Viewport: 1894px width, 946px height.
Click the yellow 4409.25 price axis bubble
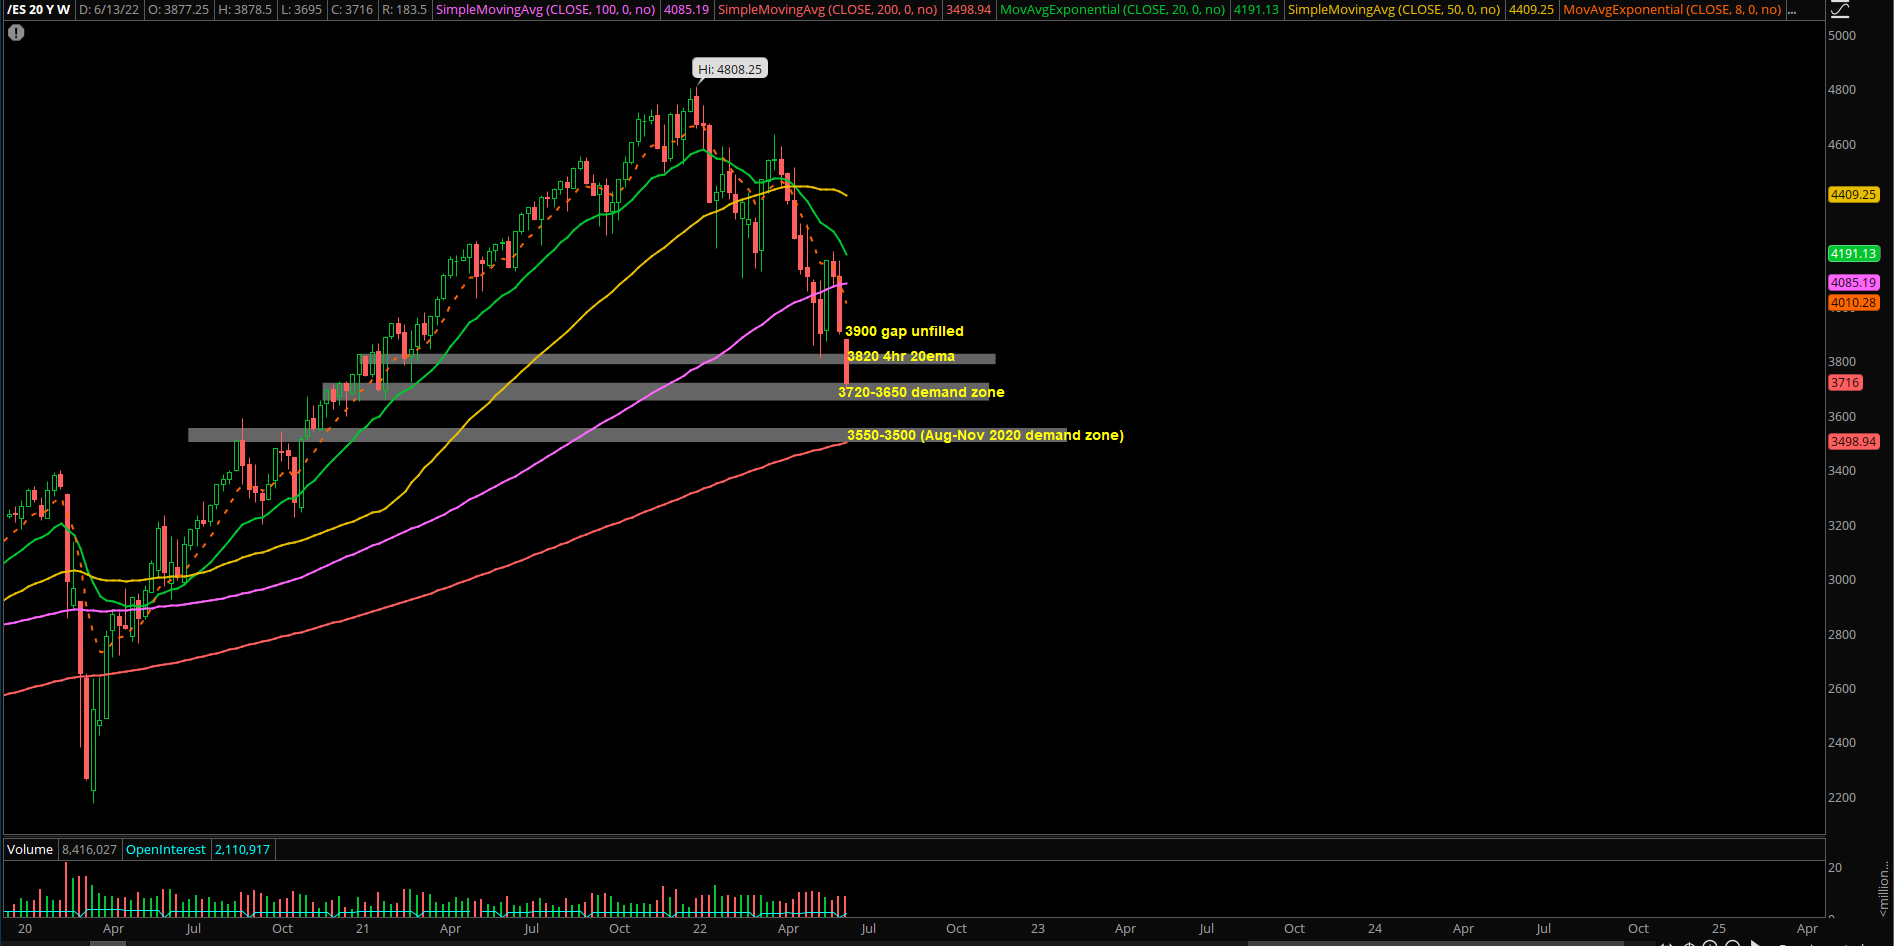coord(1853,195)
